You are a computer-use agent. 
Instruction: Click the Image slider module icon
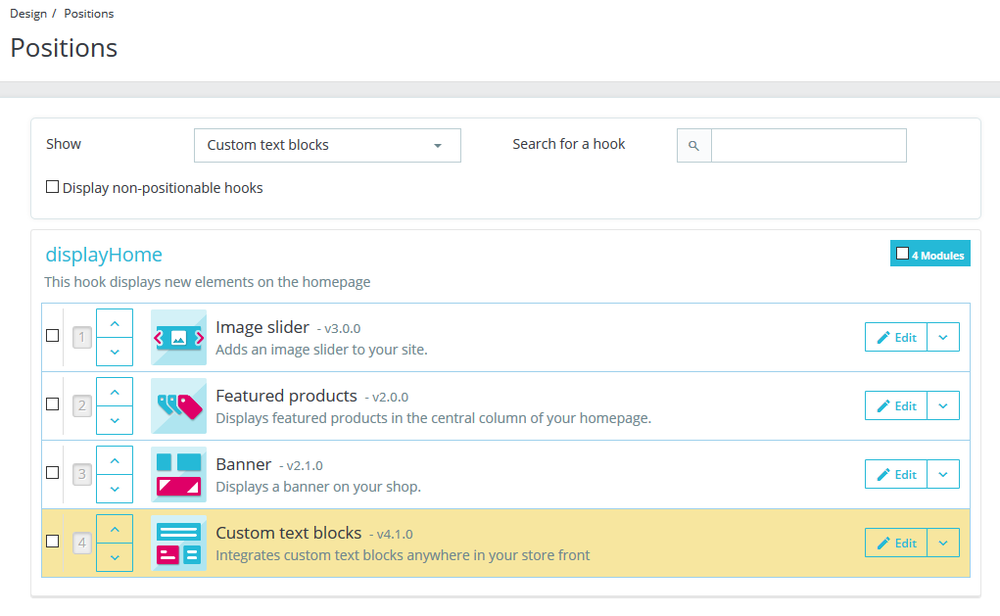tap(179, 337)
